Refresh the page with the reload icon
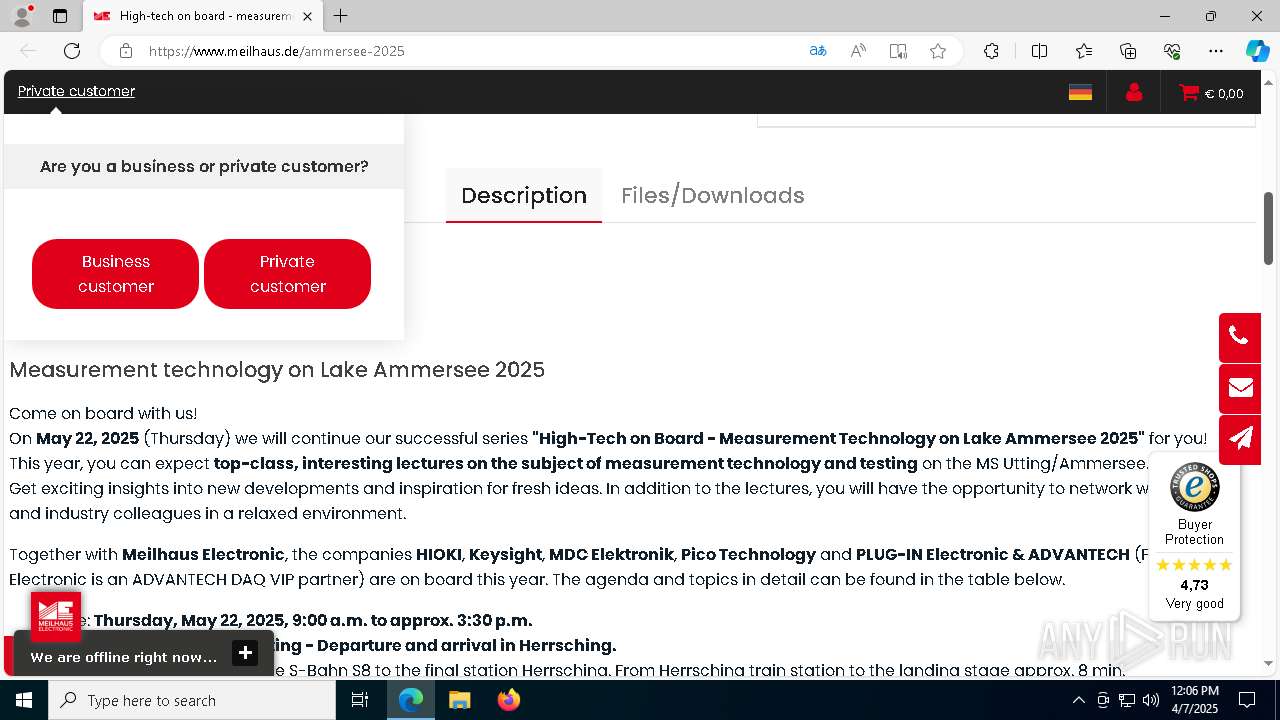Screen dimensions: 1280x720 [72, 51]
